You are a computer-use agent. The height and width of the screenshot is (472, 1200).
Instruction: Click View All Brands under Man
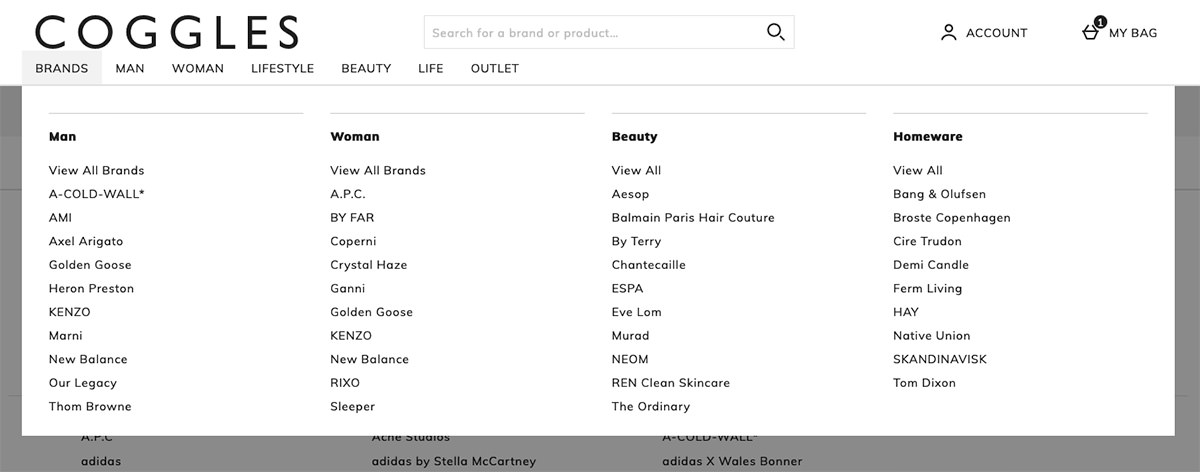click(96, 170)
